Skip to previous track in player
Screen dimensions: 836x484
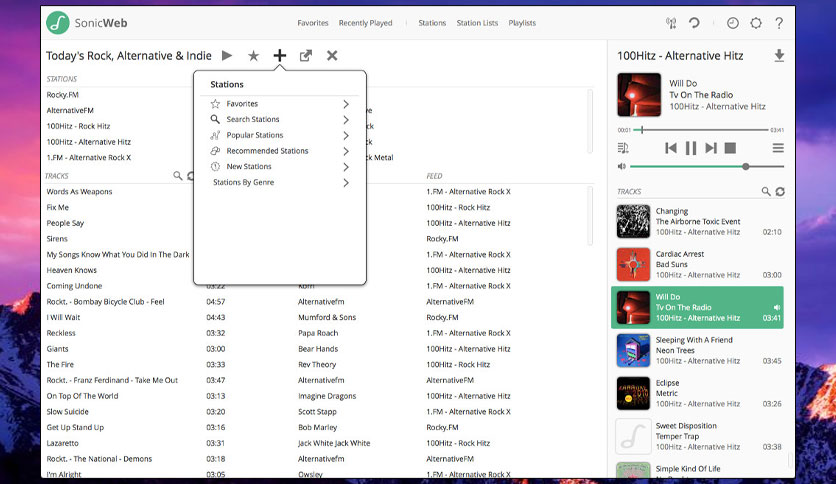671,148
